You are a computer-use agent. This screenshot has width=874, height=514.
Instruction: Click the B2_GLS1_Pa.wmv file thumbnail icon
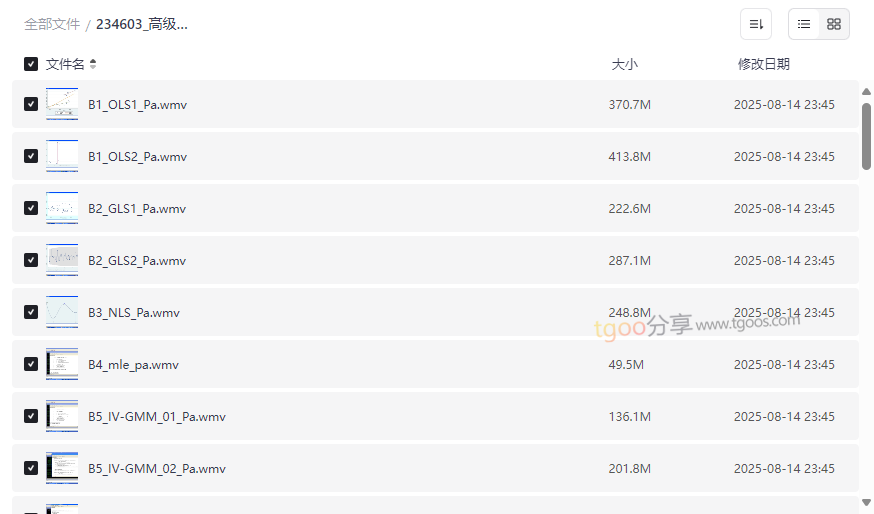coord(62,208)
